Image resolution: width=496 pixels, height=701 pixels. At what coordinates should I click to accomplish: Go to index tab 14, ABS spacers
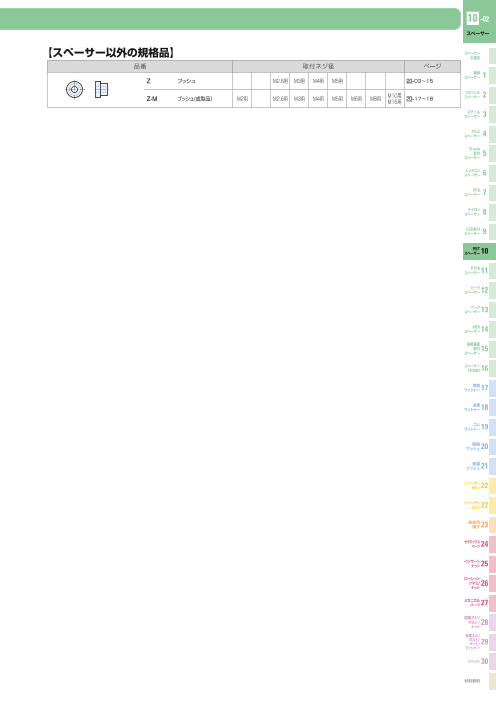click(479, 329)
